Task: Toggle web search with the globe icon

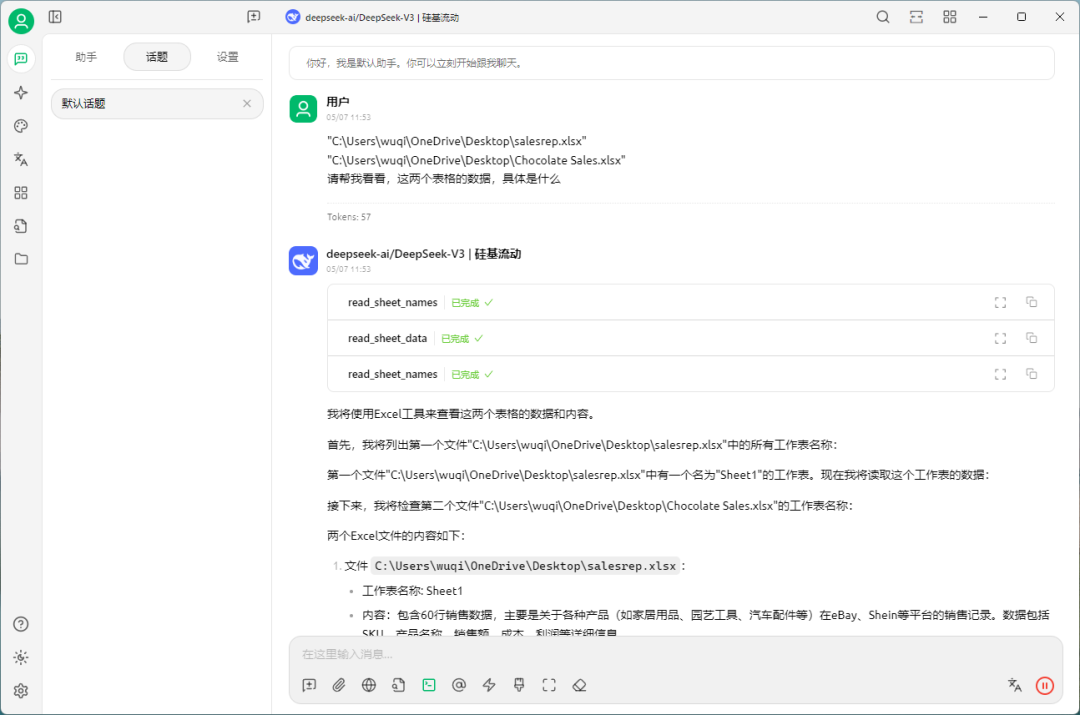Action: (368, 685)
